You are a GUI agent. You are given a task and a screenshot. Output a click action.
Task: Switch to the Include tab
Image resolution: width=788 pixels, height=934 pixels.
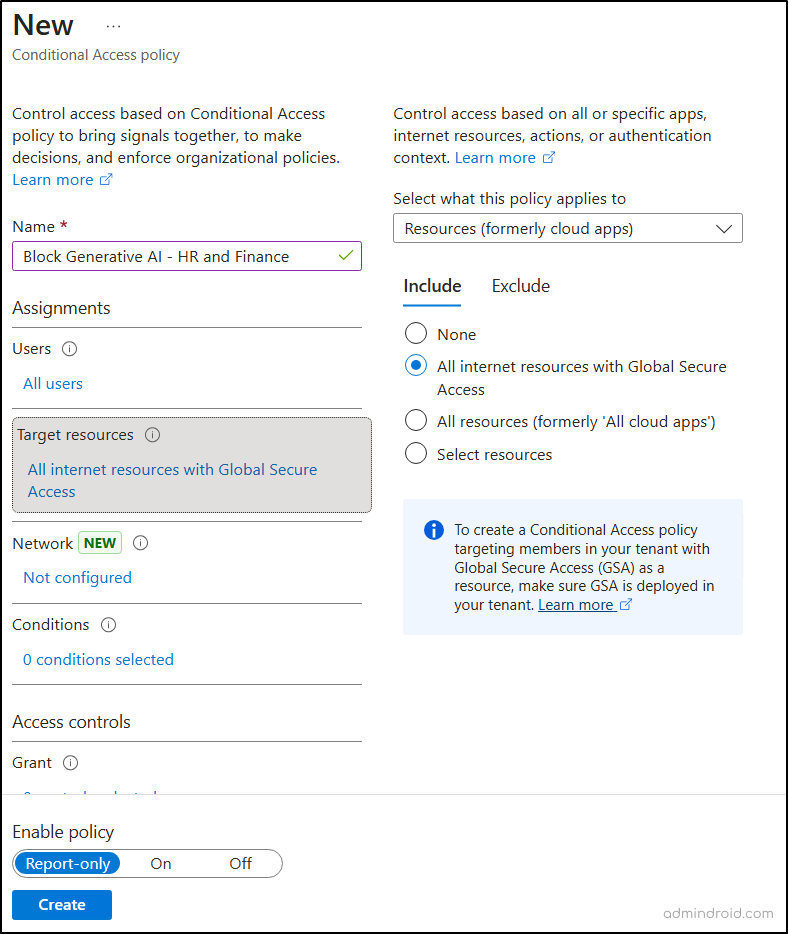(432, 286)
